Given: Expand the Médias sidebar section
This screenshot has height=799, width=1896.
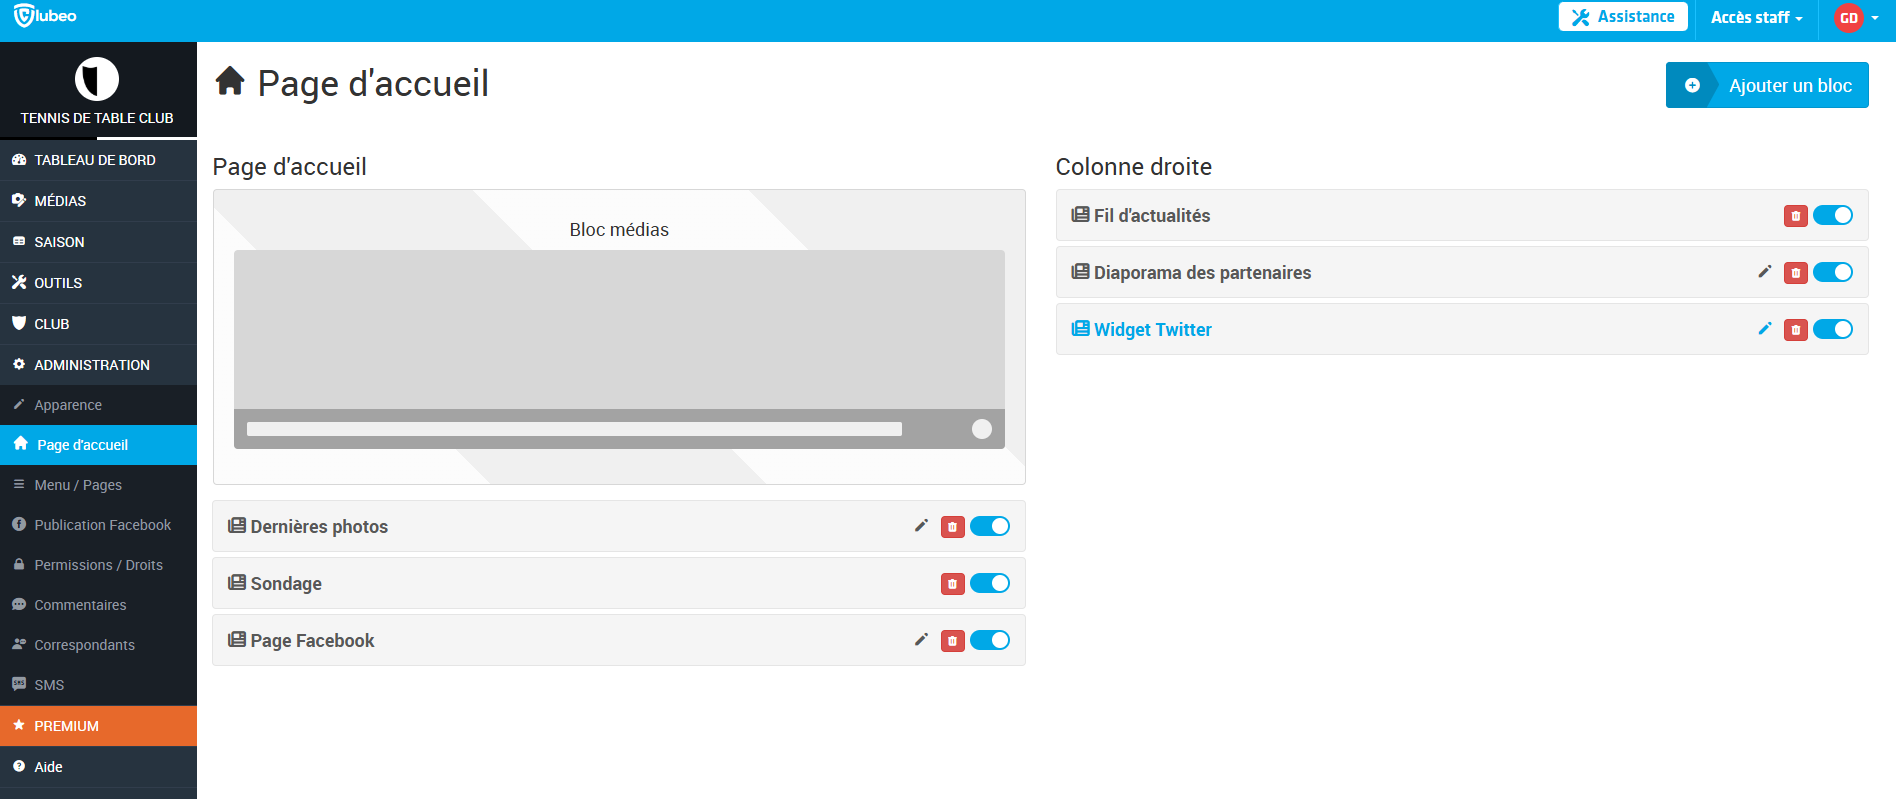Looking at the screenshot, I should 98,201.
